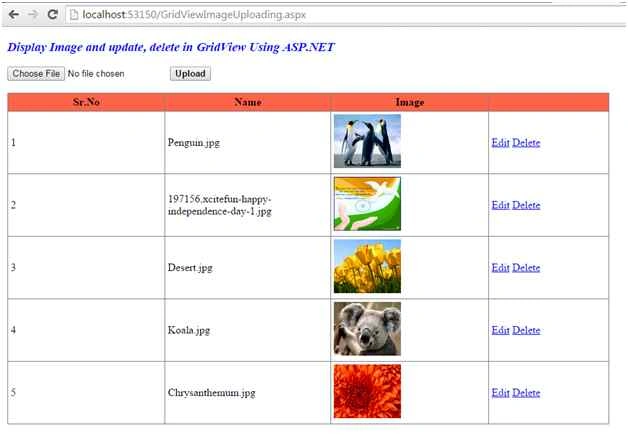Focus the localhost address bar URL
This screenshot has width=628, height=435.
click(194, 15)
